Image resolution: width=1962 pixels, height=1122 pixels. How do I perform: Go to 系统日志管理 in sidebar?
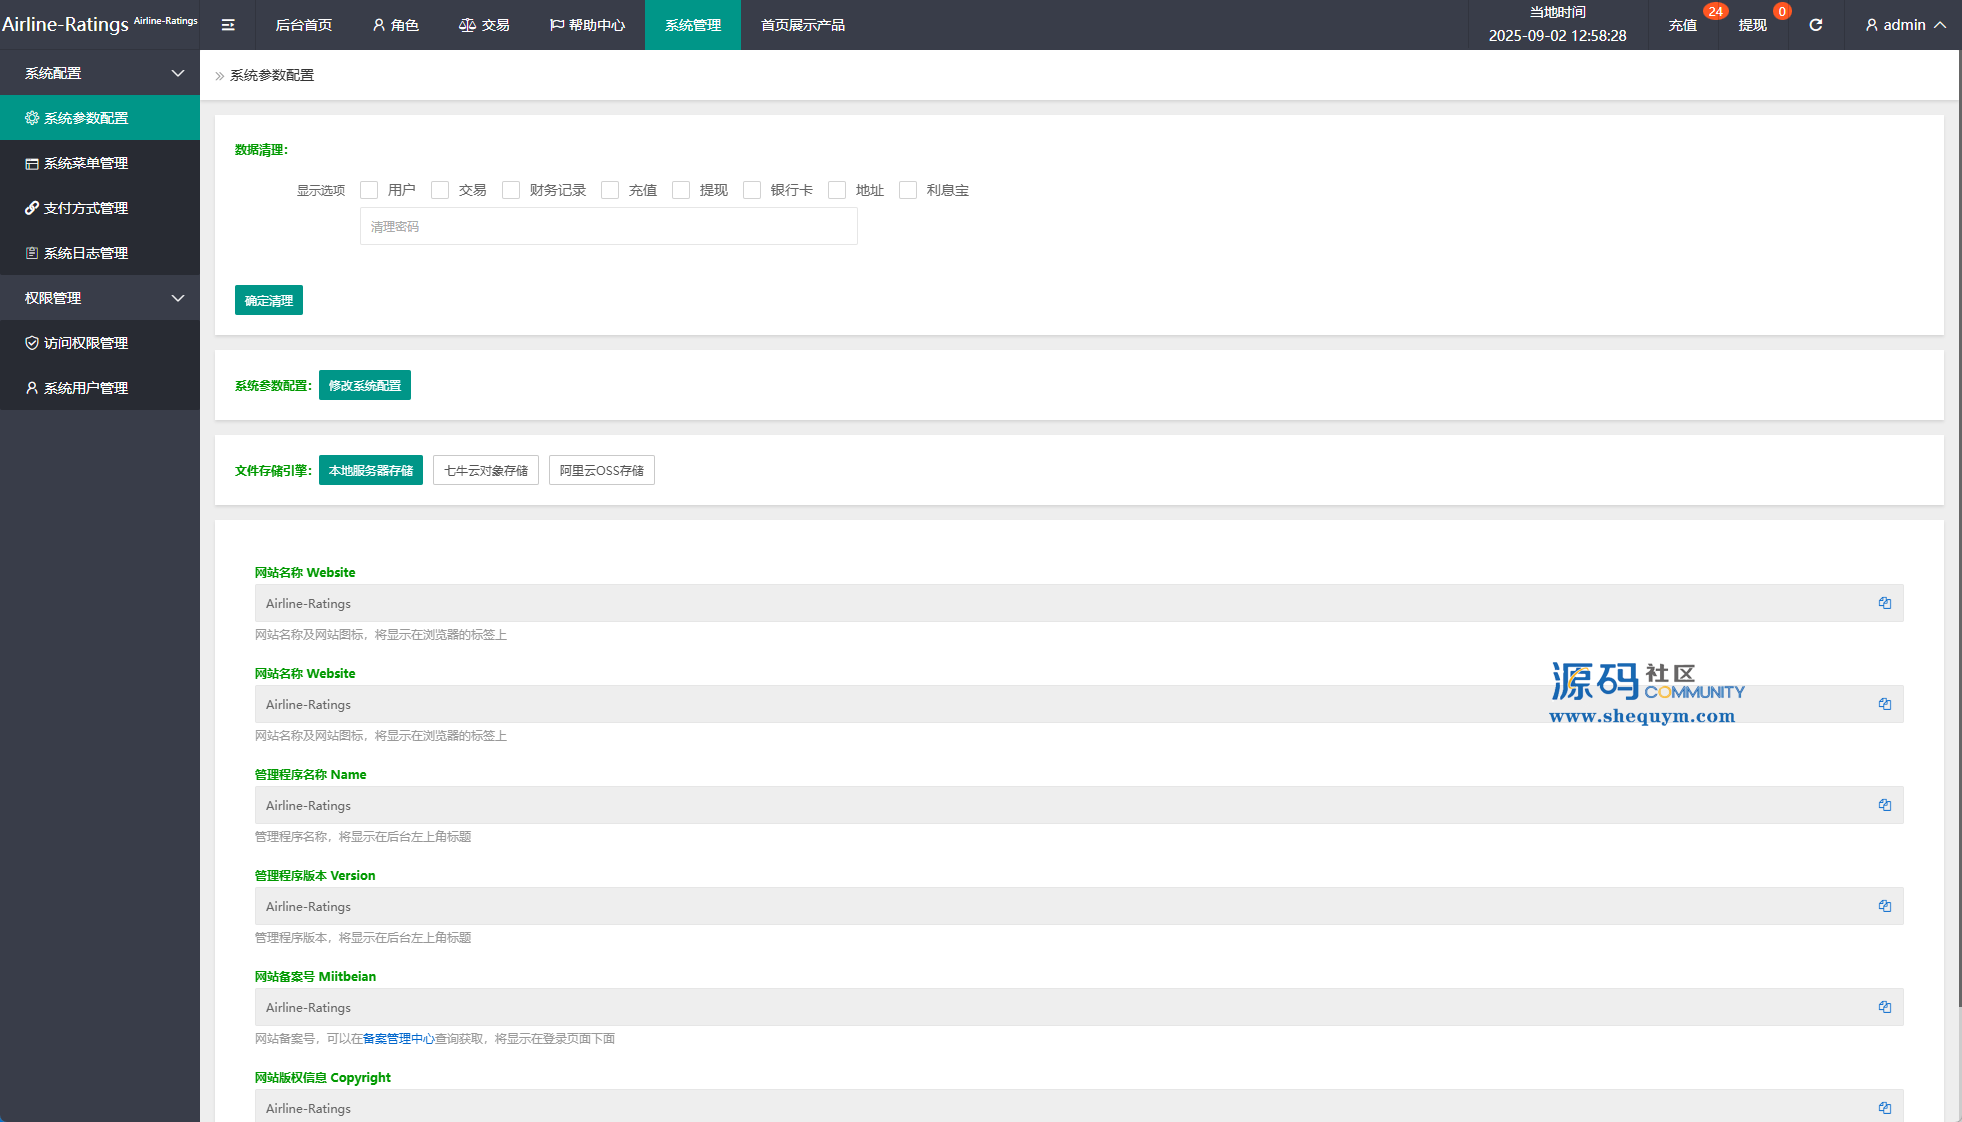pos(86,253)
